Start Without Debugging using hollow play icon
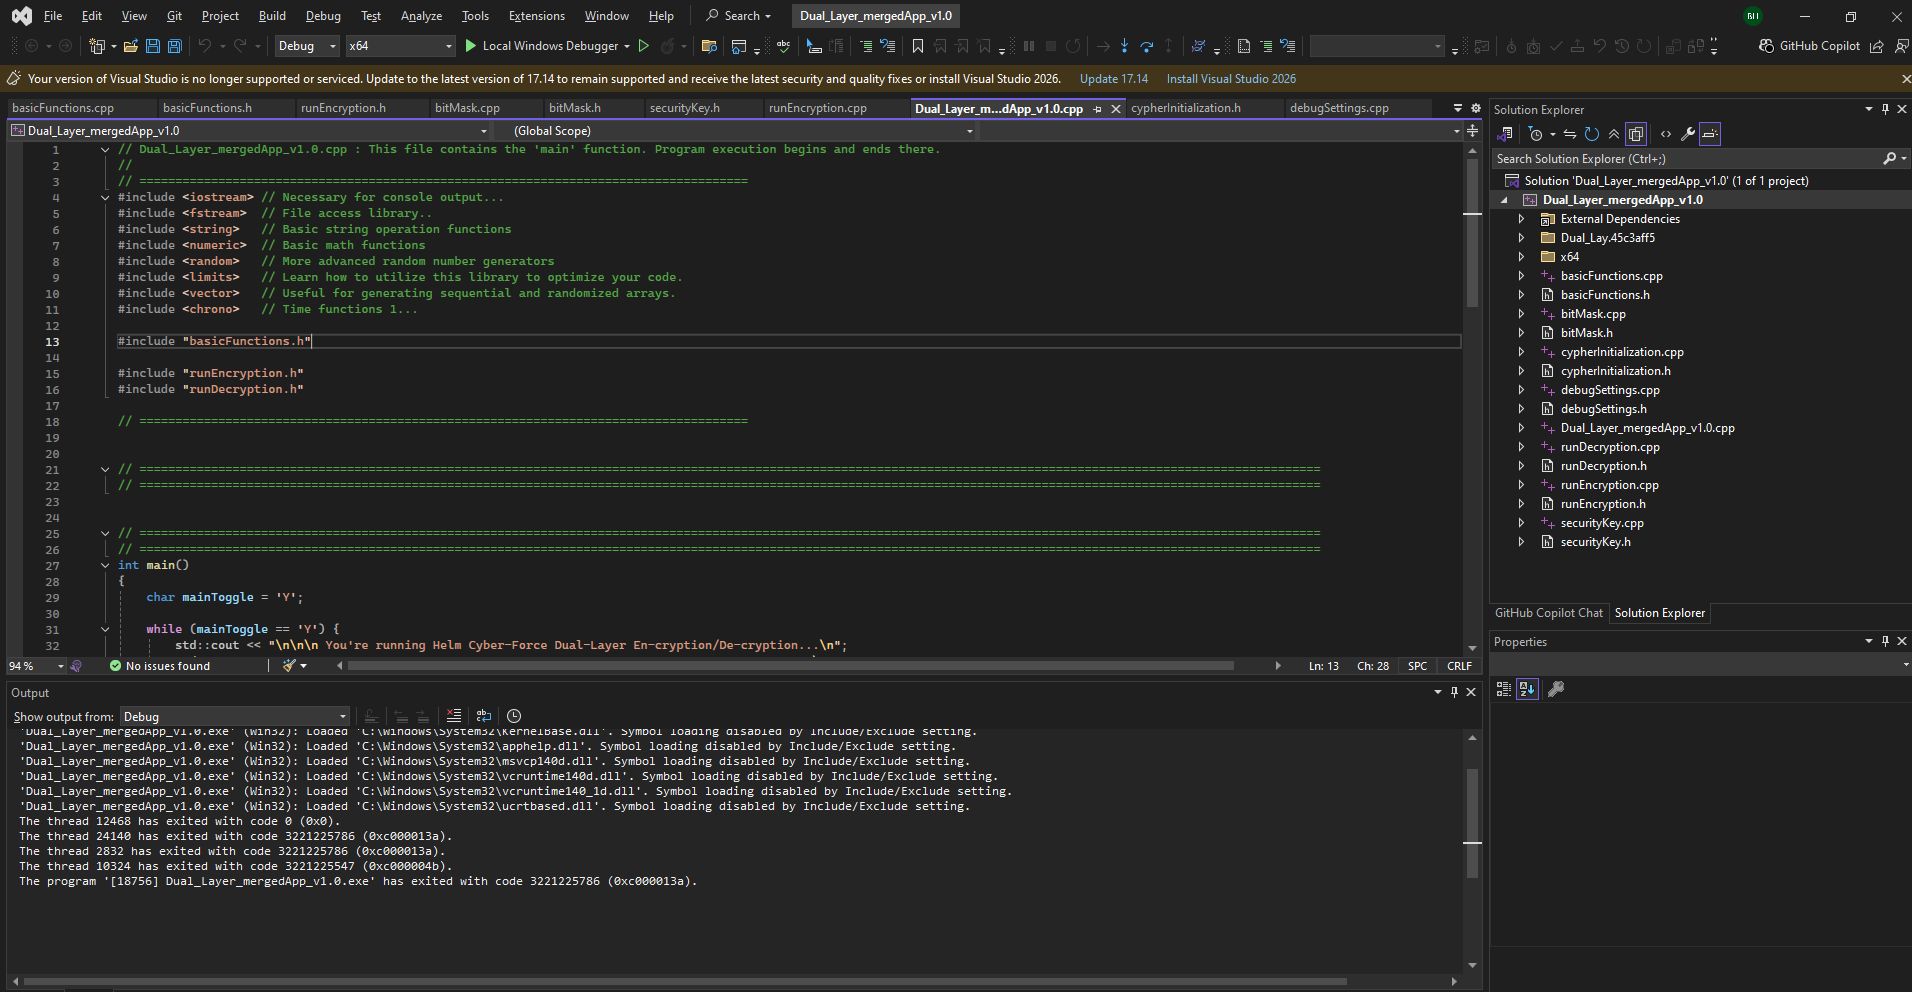 coord(644,46)
